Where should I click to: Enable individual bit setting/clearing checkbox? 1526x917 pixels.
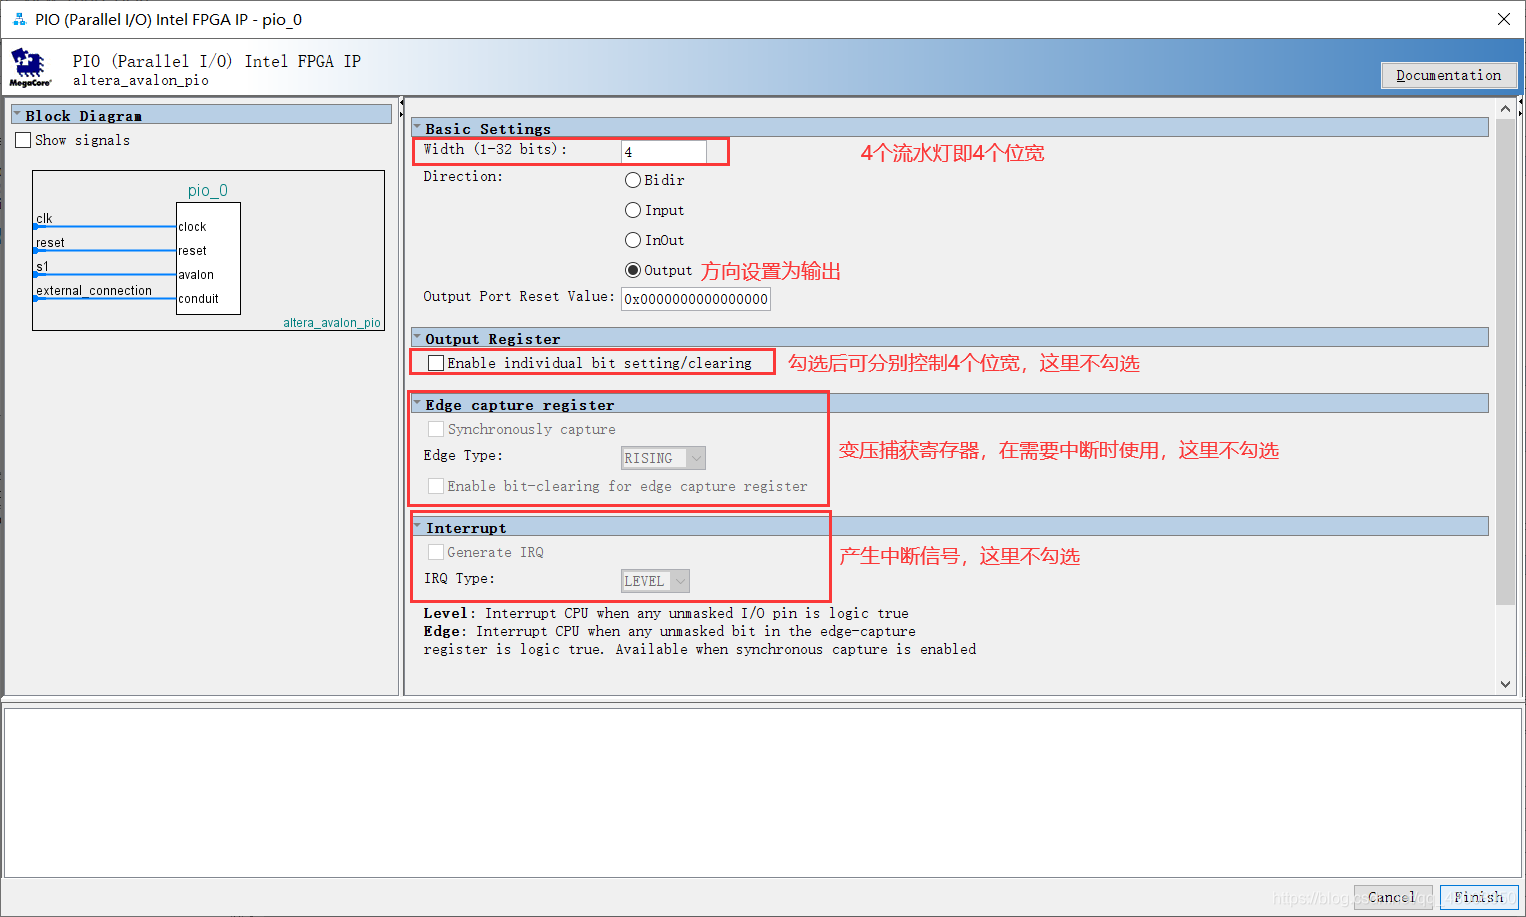pyautogui.click(x=436, y=363)
